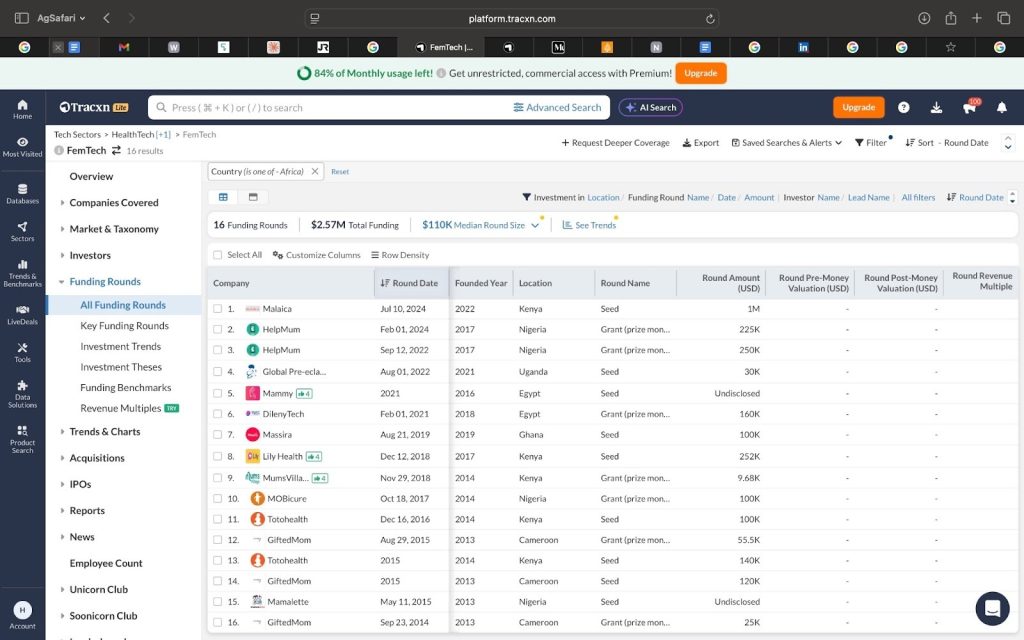This screenshot has width=1024, height=640.
Task: Select the checkbox next to MOBicure
Action: click(218, 498)
